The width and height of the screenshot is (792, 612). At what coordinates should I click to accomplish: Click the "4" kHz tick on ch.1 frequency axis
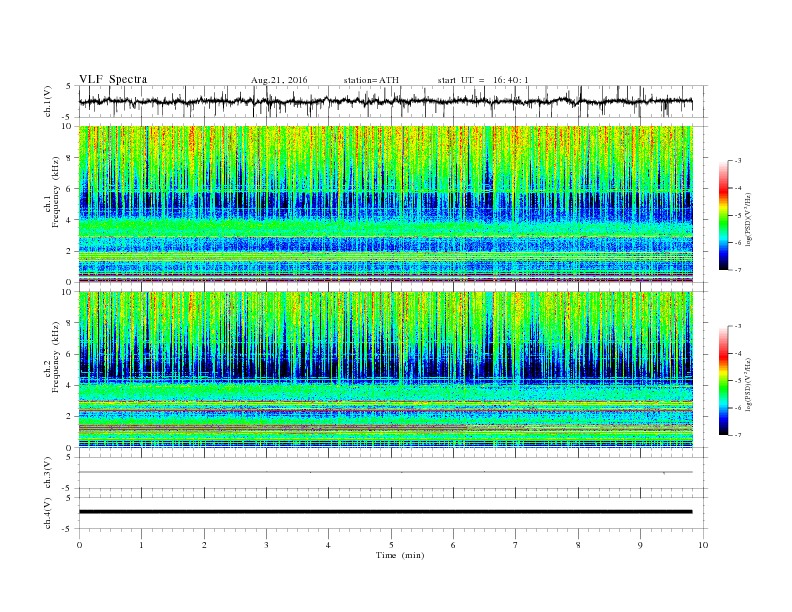coord(70,220)
